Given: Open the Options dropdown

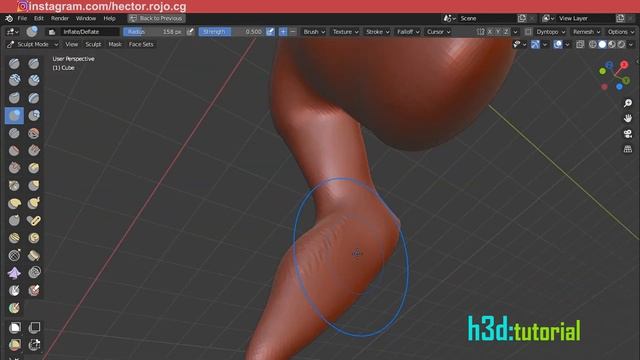Looking at the screenshot, I should 620,31.
